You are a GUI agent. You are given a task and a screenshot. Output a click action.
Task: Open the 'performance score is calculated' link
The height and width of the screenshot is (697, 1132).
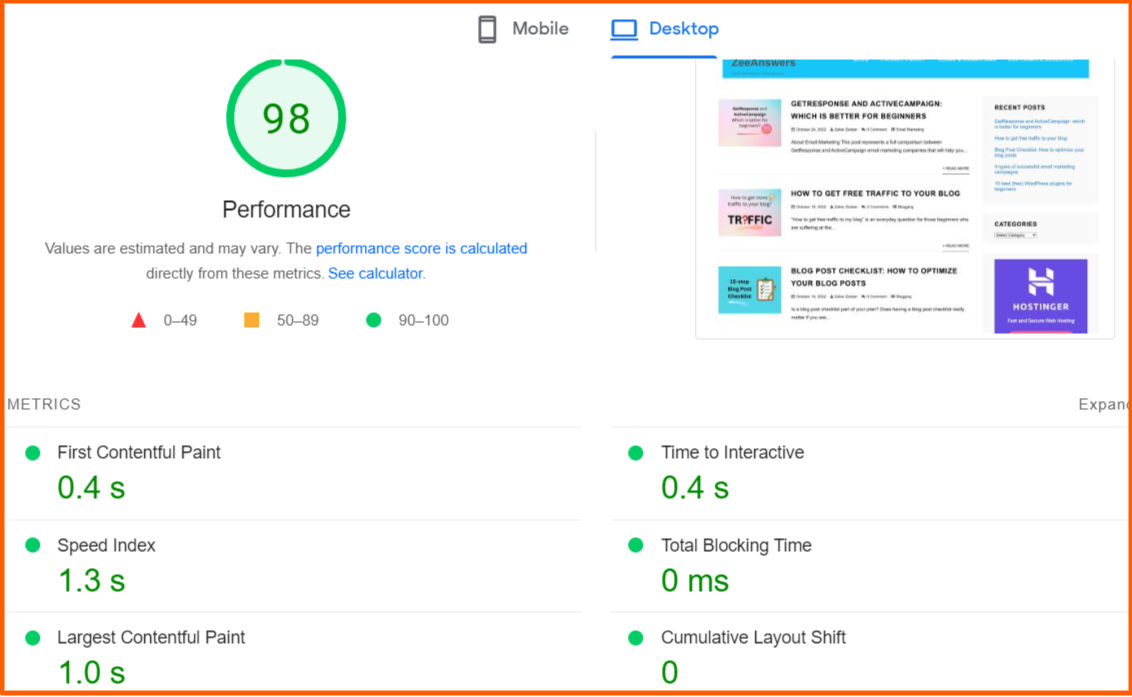click(421, 248)
